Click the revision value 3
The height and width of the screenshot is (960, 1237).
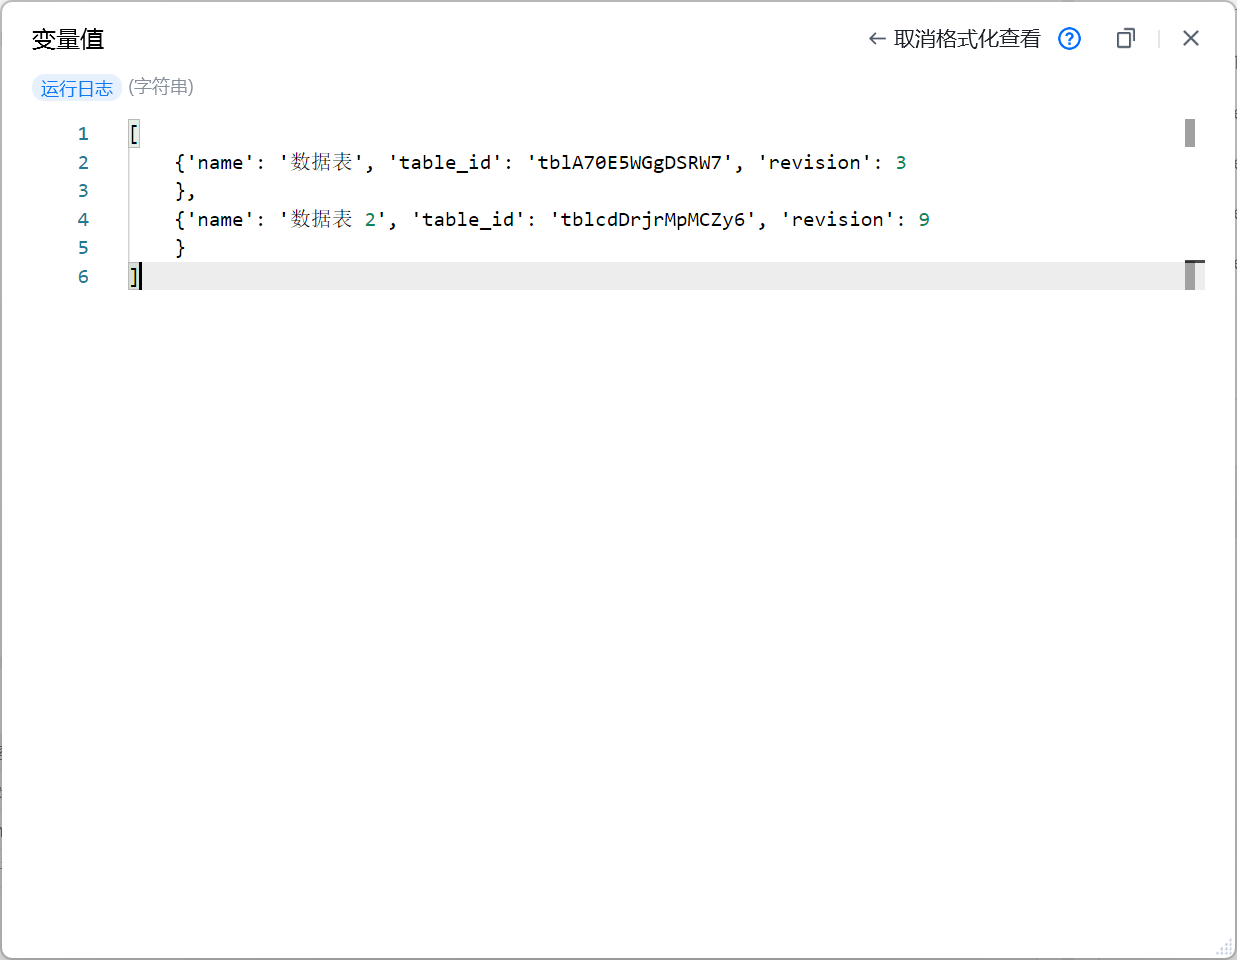[x=901, y=163]
